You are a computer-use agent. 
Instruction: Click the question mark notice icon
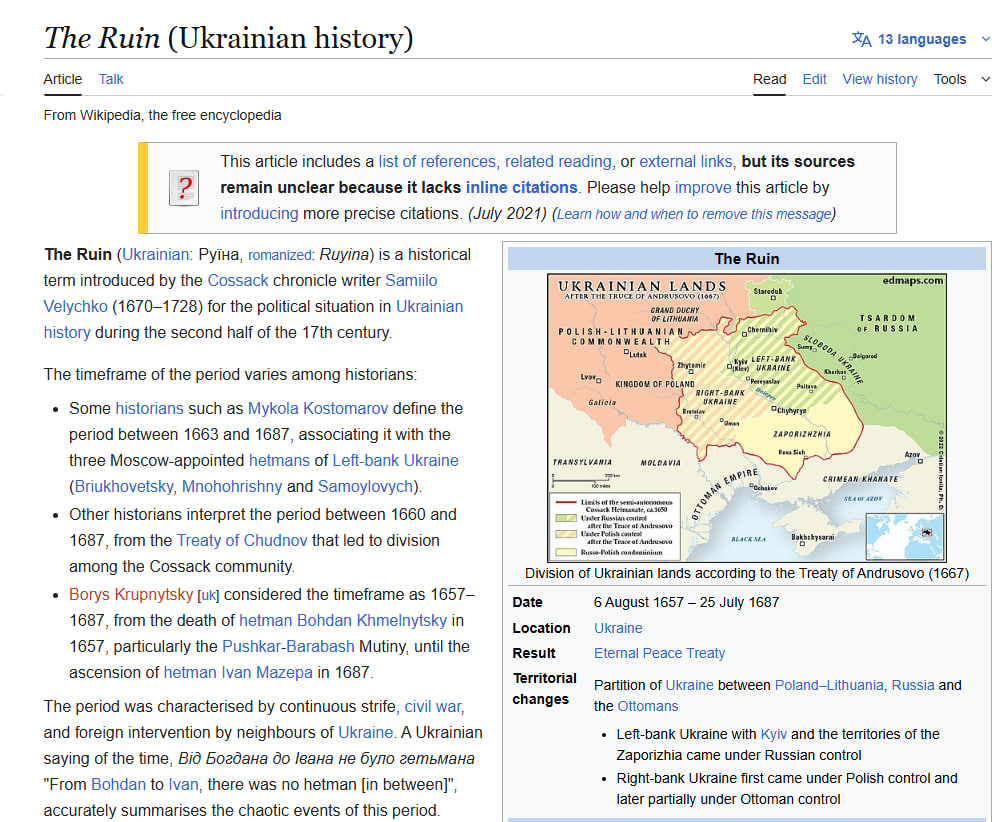[184, 188]
